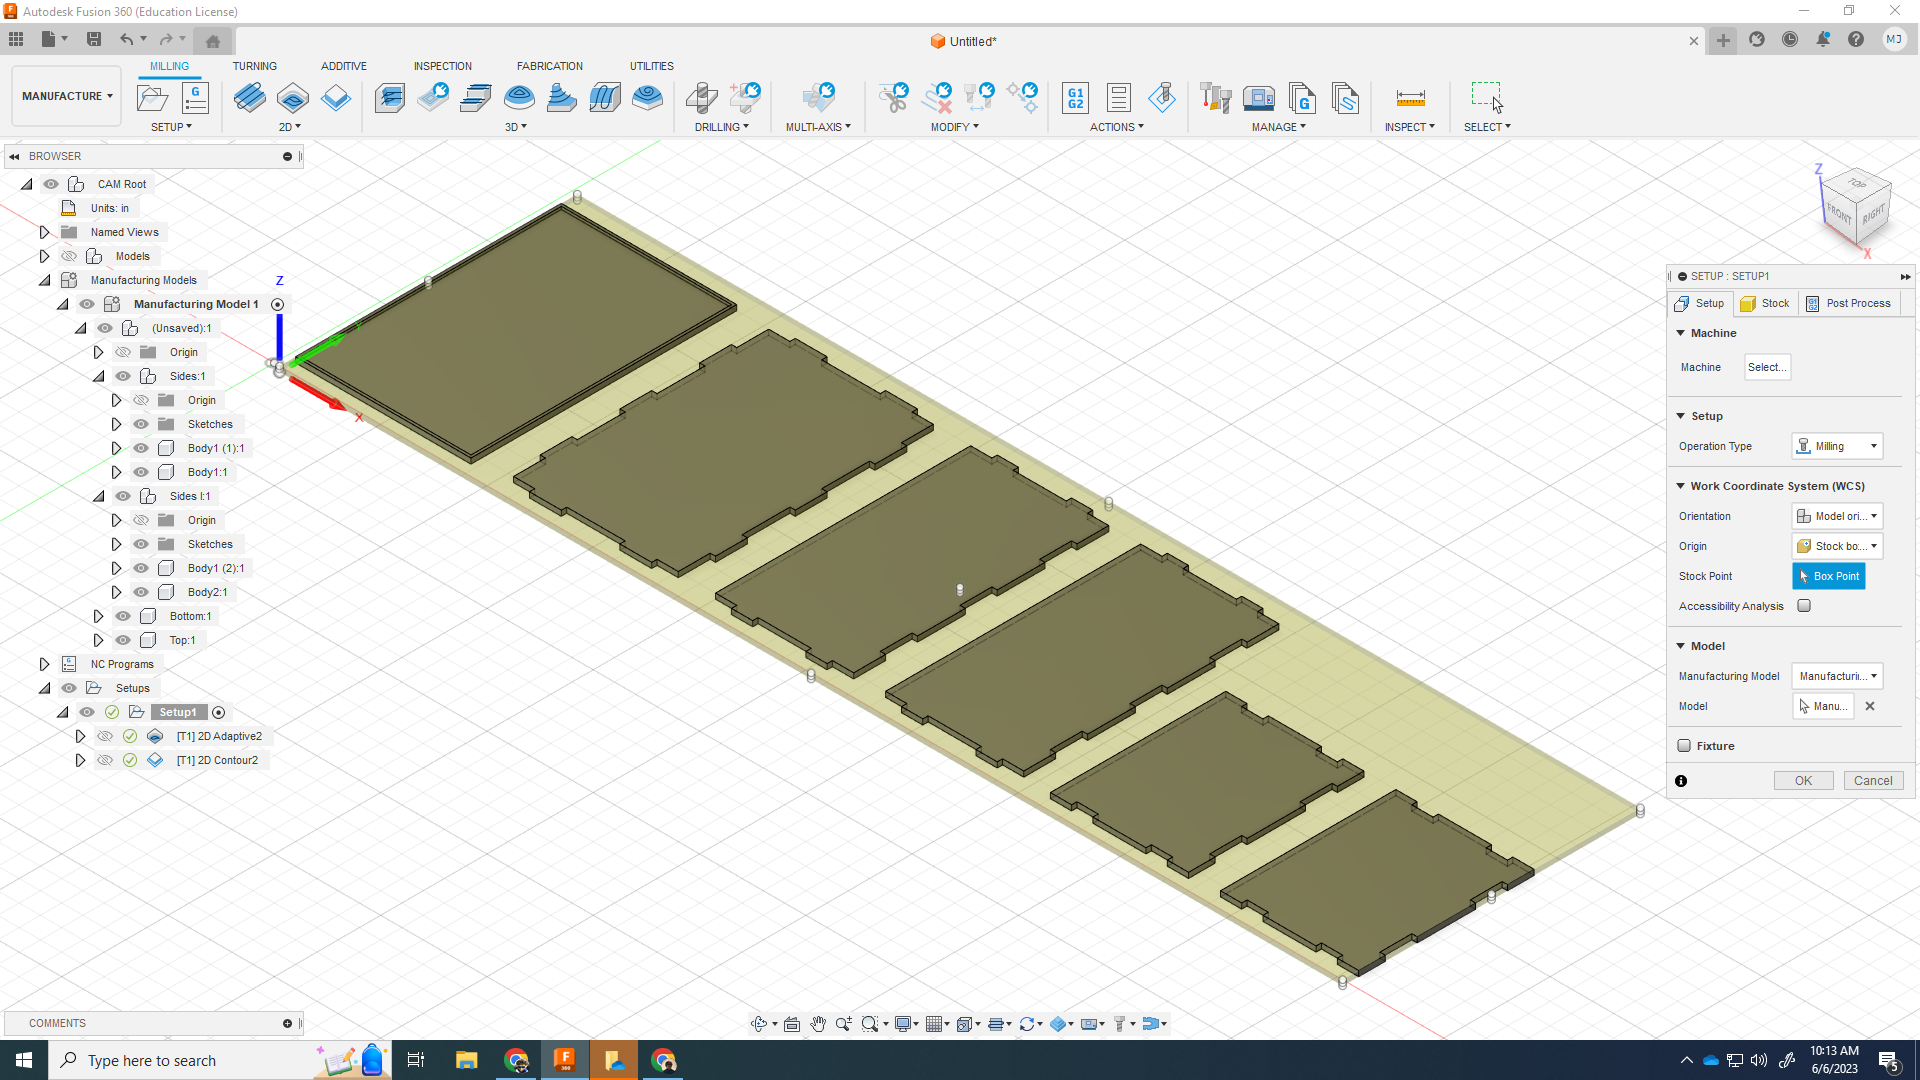Viewport: 1920px width, 1080px height.
Task: Click the machine Select... button
Action: coord(1766,367)
